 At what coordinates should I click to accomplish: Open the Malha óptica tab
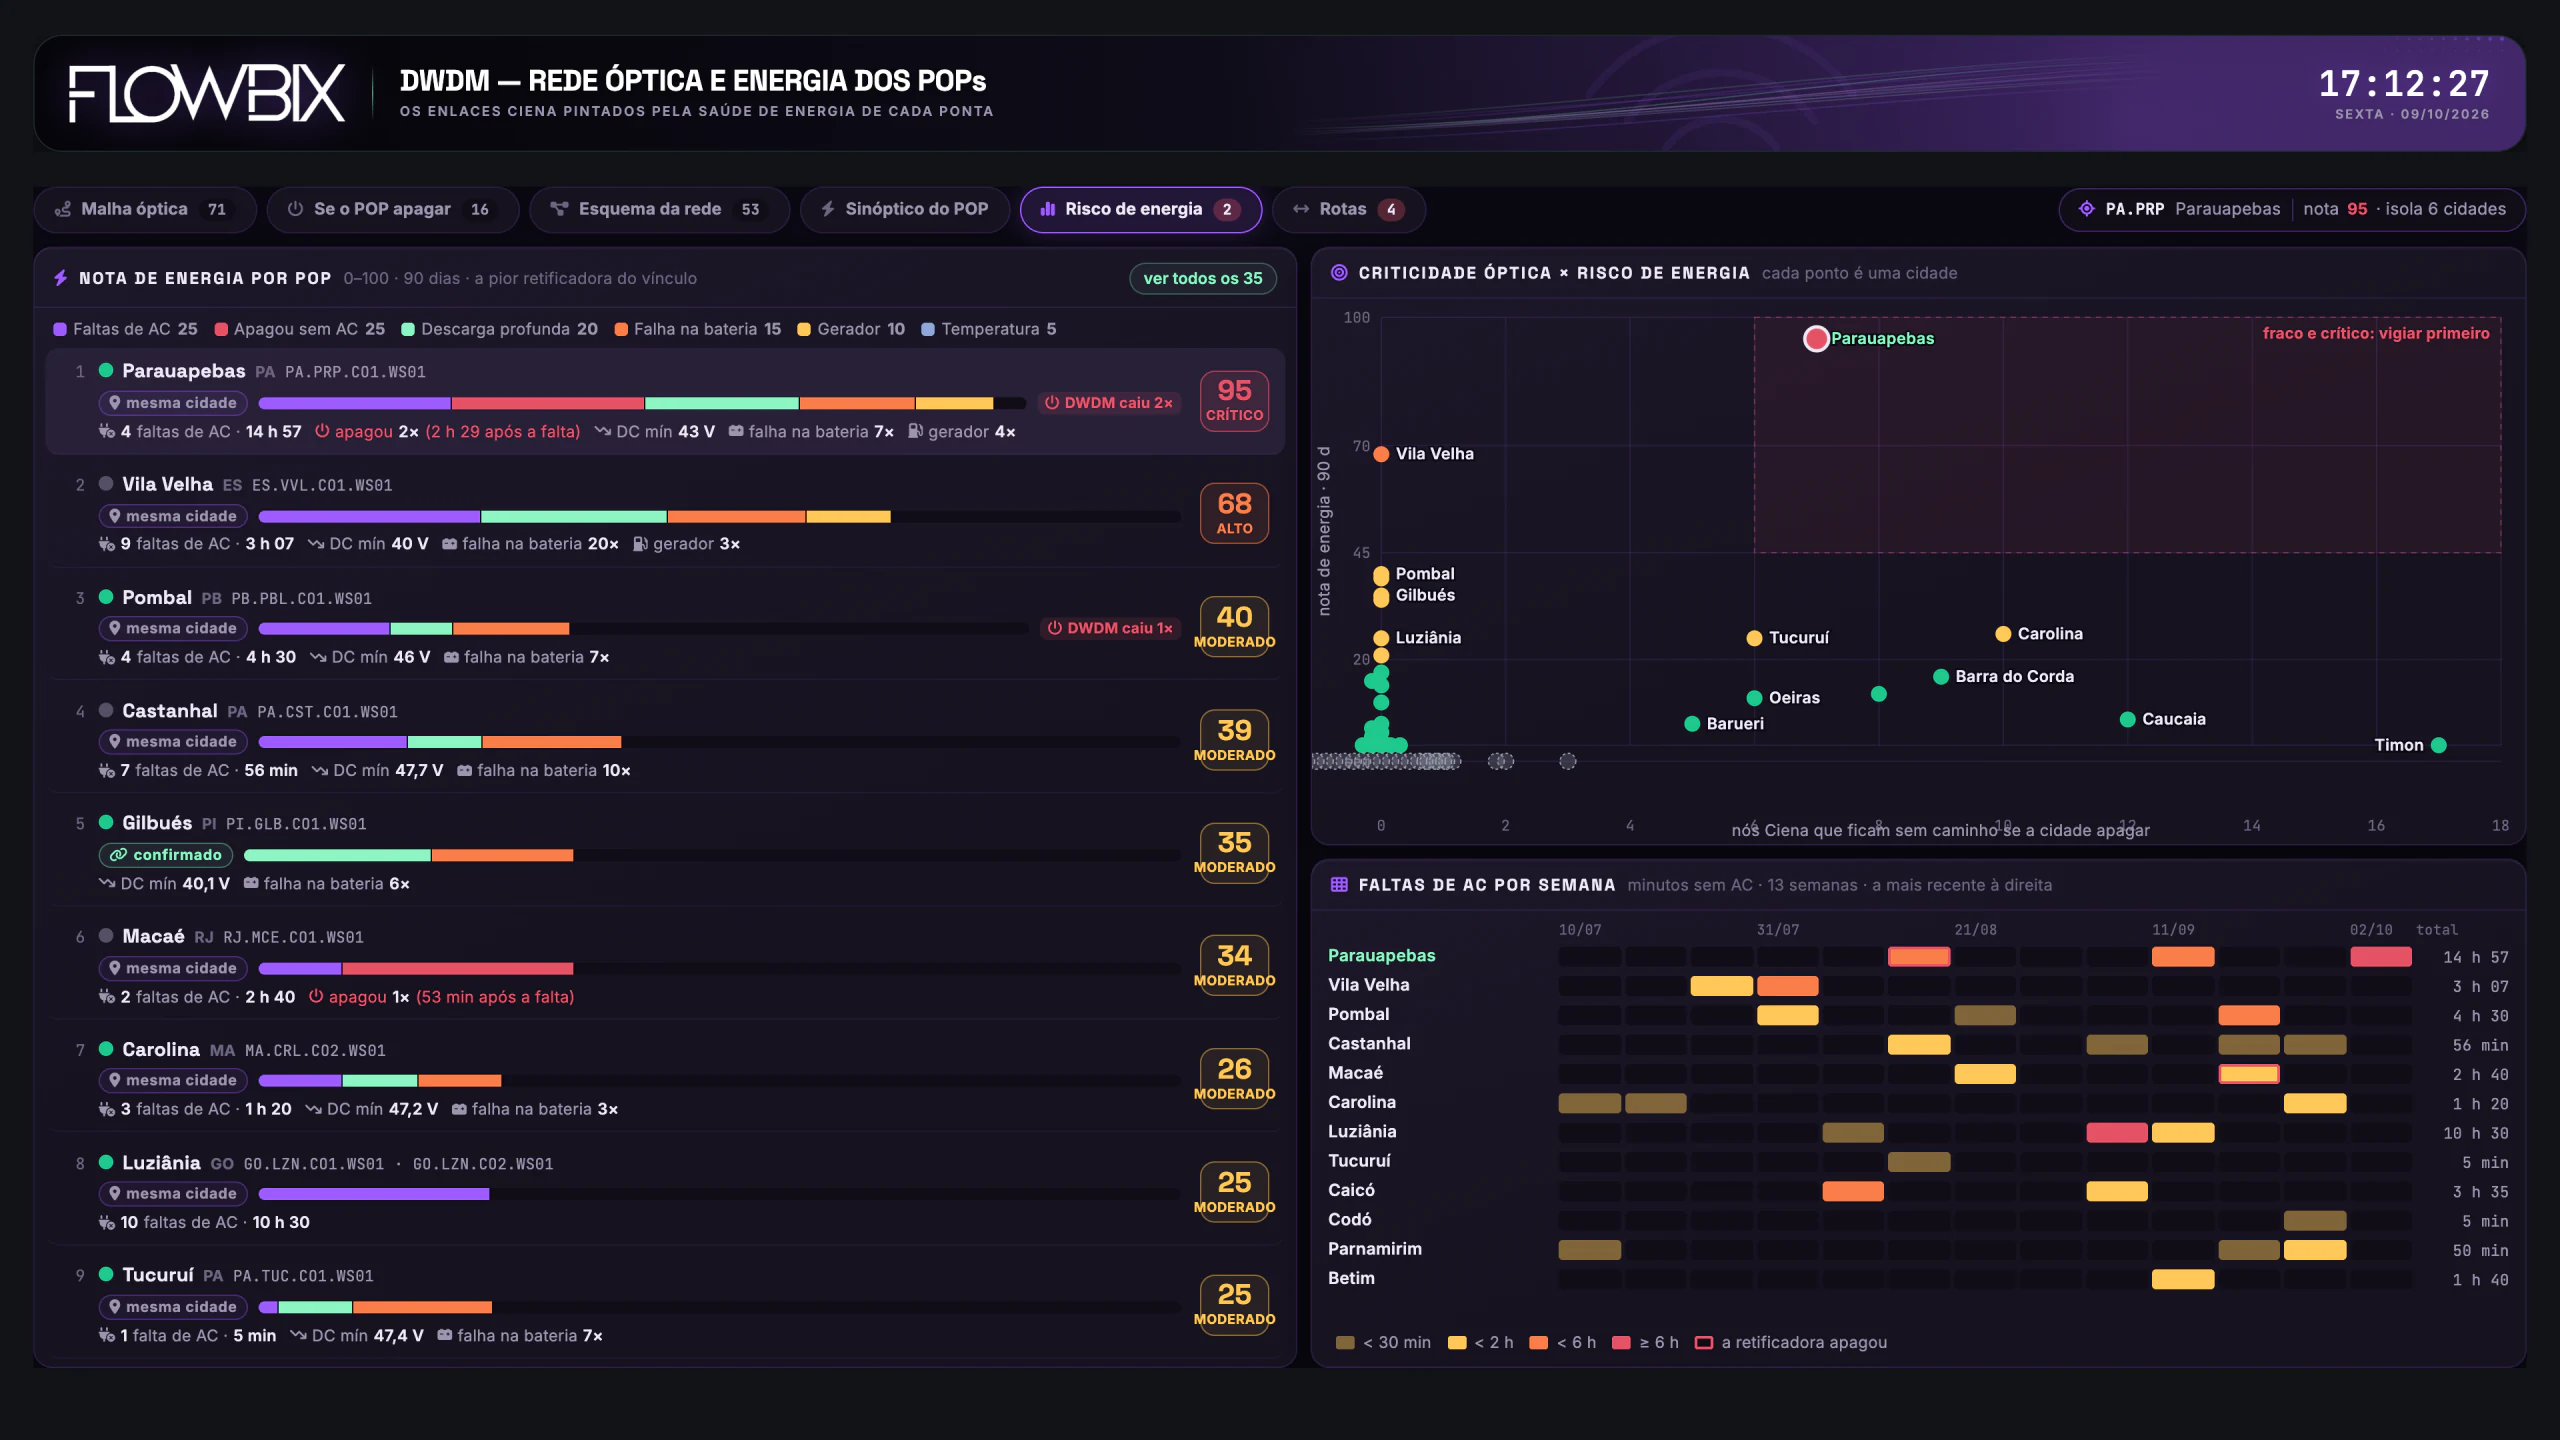(x=145, y=209)
